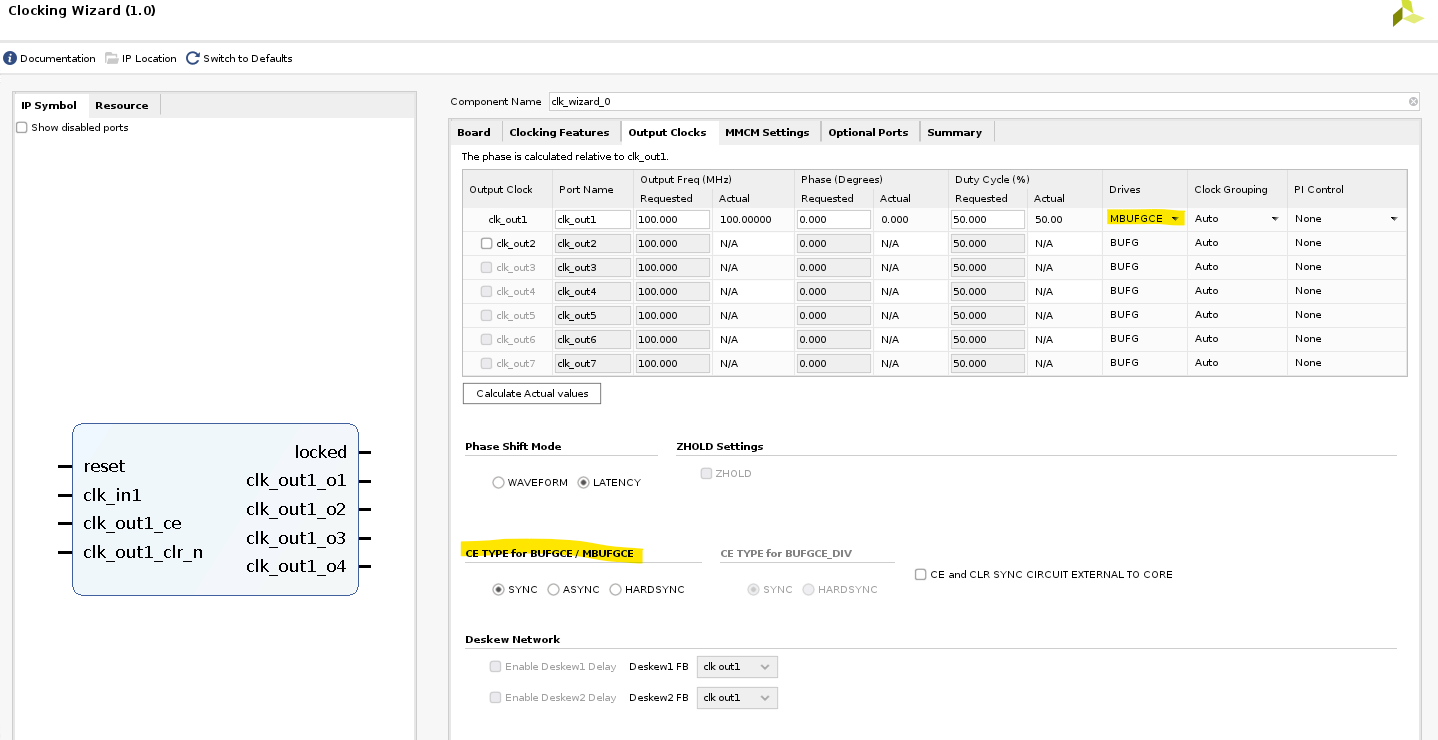1438x740 pixels.
Task: Switch to the Summary tab
Action: coord(954,131)
